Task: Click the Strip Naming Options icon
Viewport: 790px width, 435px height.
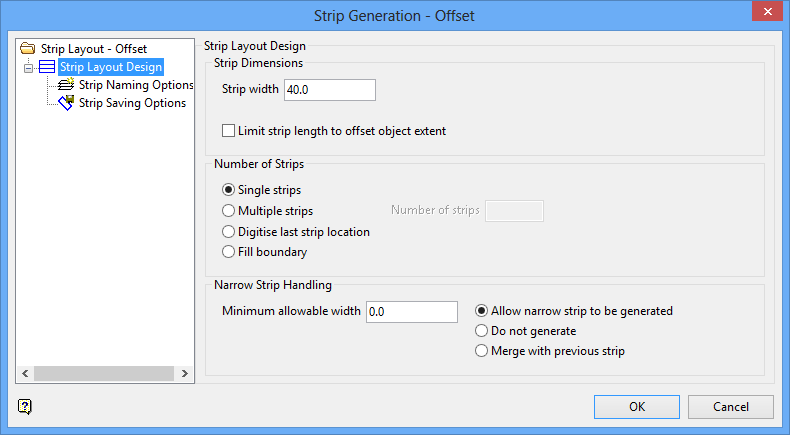Action: point(67,85)
